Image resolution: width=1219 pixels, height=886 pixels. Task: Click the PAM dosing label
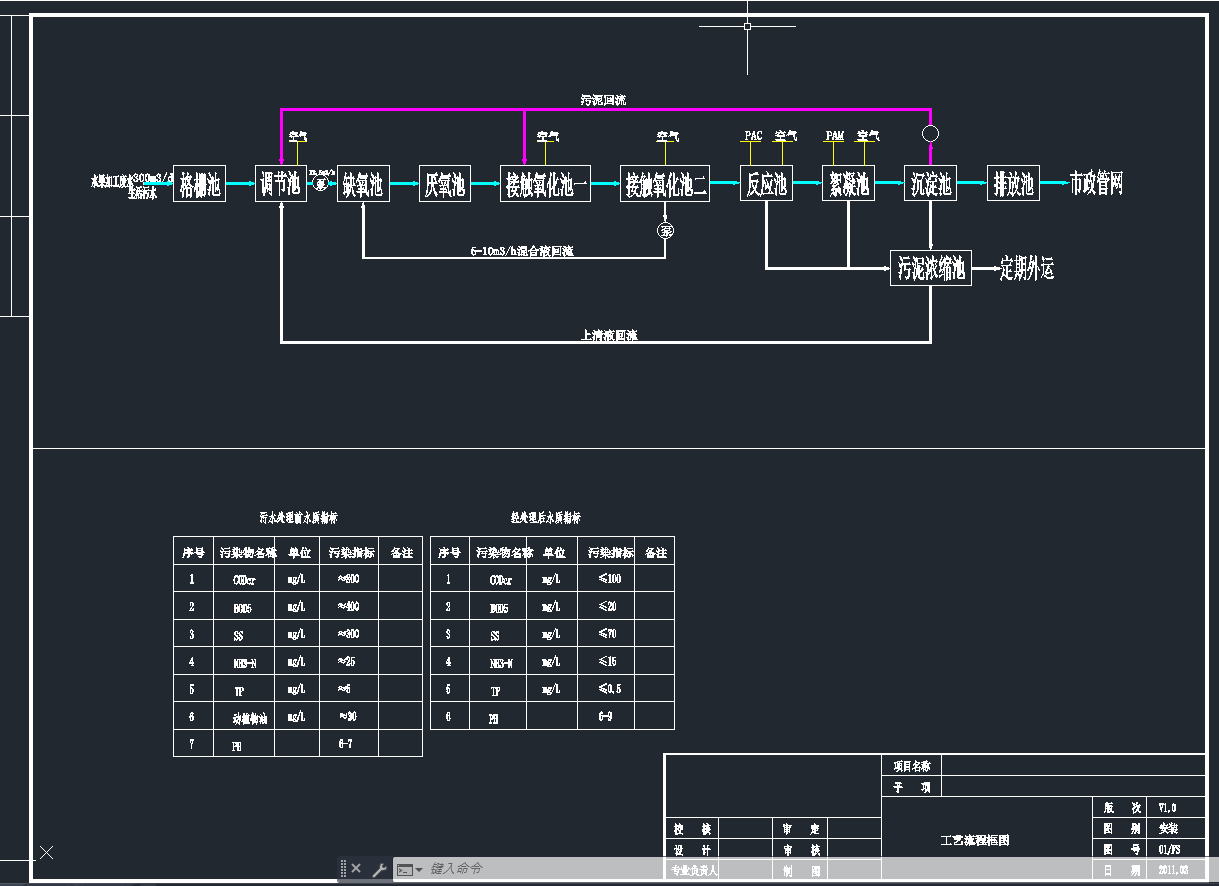pyautogui.click(x=835, y=135)
